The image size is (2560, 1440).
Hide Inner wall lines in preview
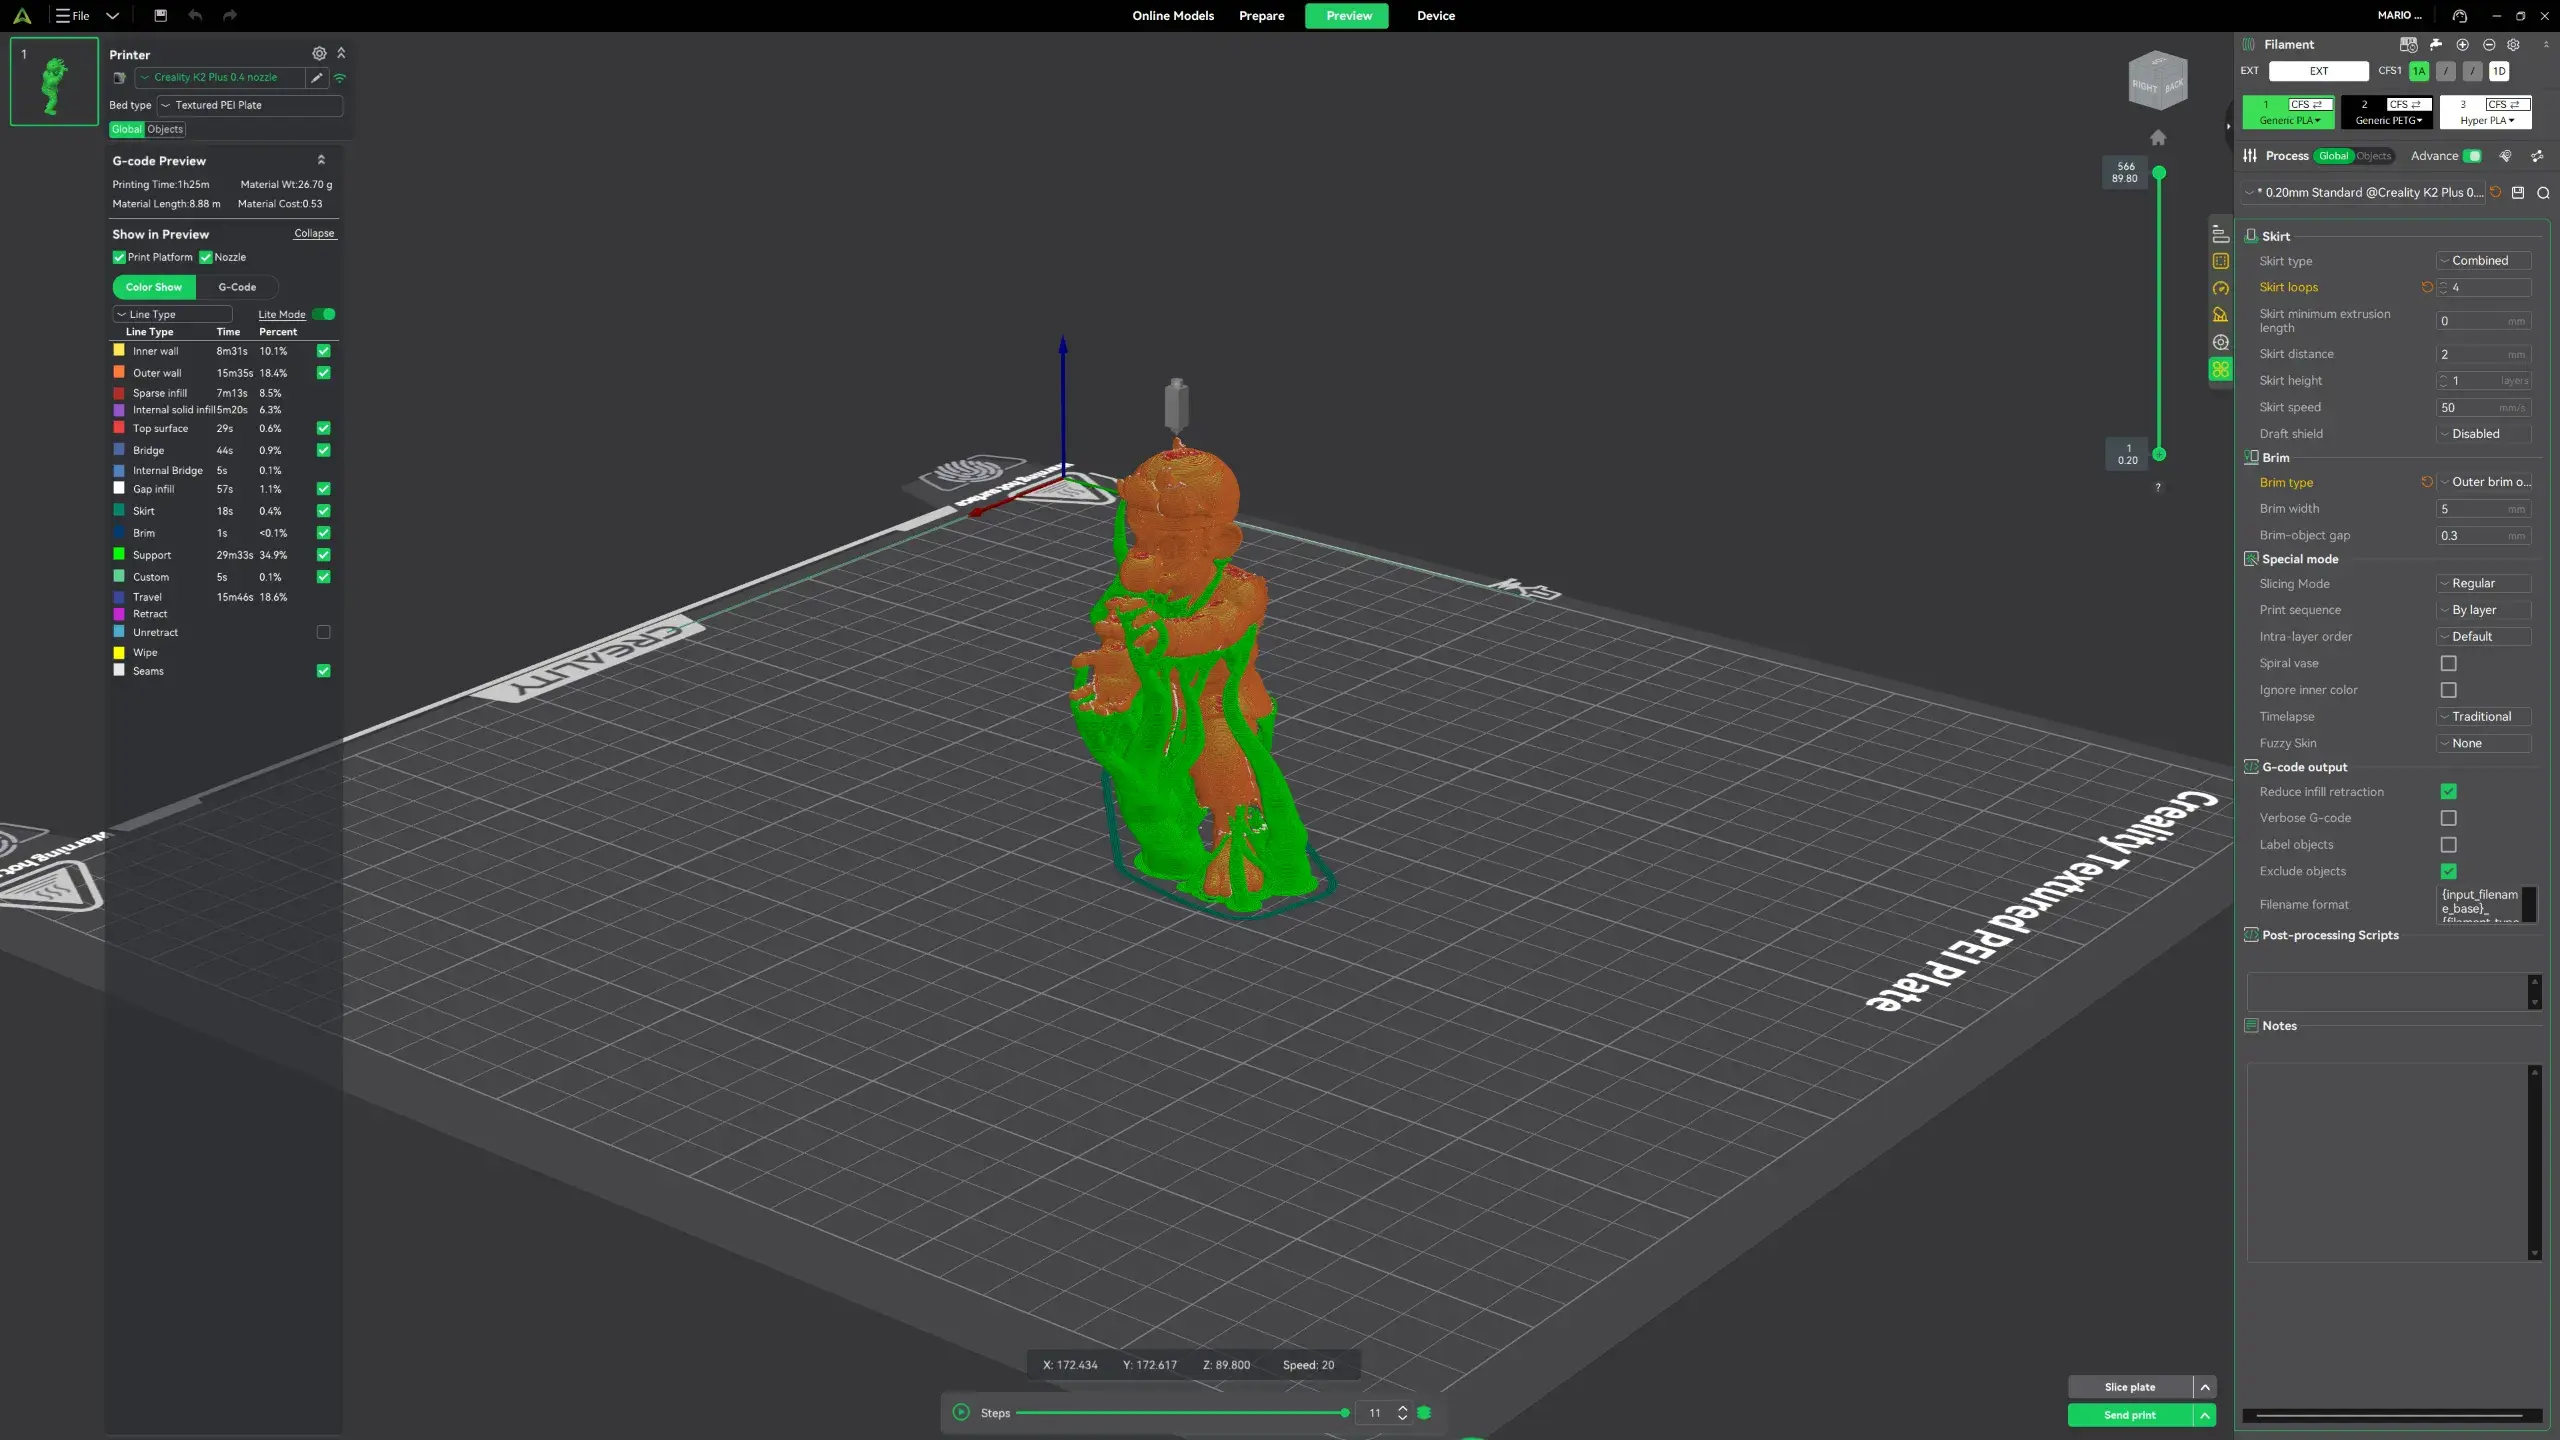323,351
